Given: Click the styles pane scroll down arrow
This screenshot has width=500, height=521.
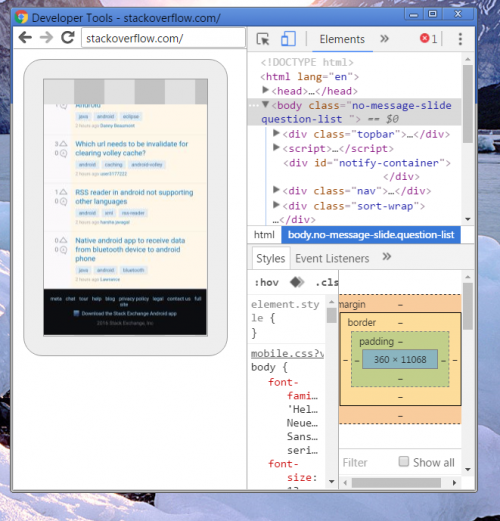Looking at the screenshot, I should pyautogui.click(x=331, y=481).
